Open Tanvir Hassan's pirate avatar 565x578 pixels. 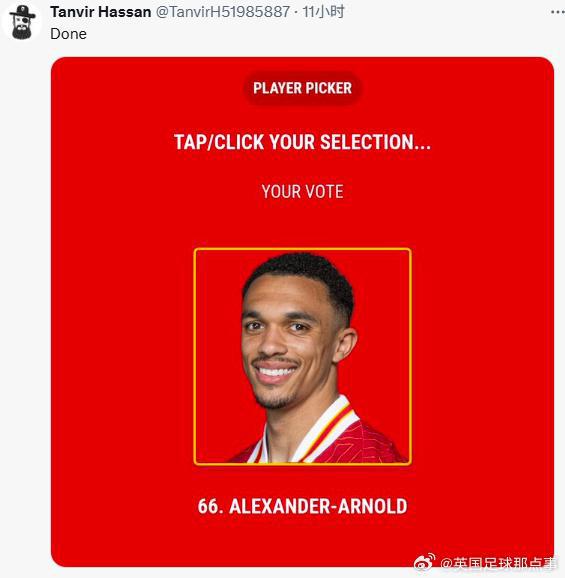tap(22, 22)
